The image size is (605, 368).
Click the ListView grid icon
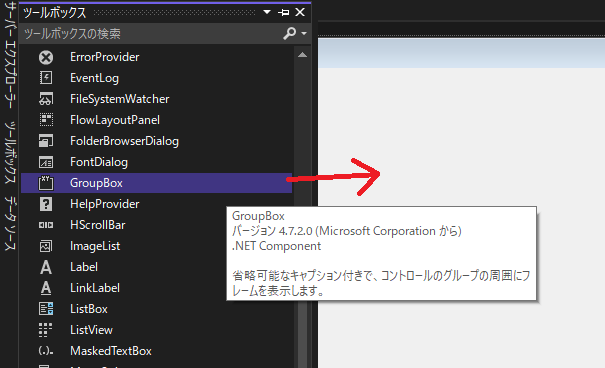[x=46, y=330]
